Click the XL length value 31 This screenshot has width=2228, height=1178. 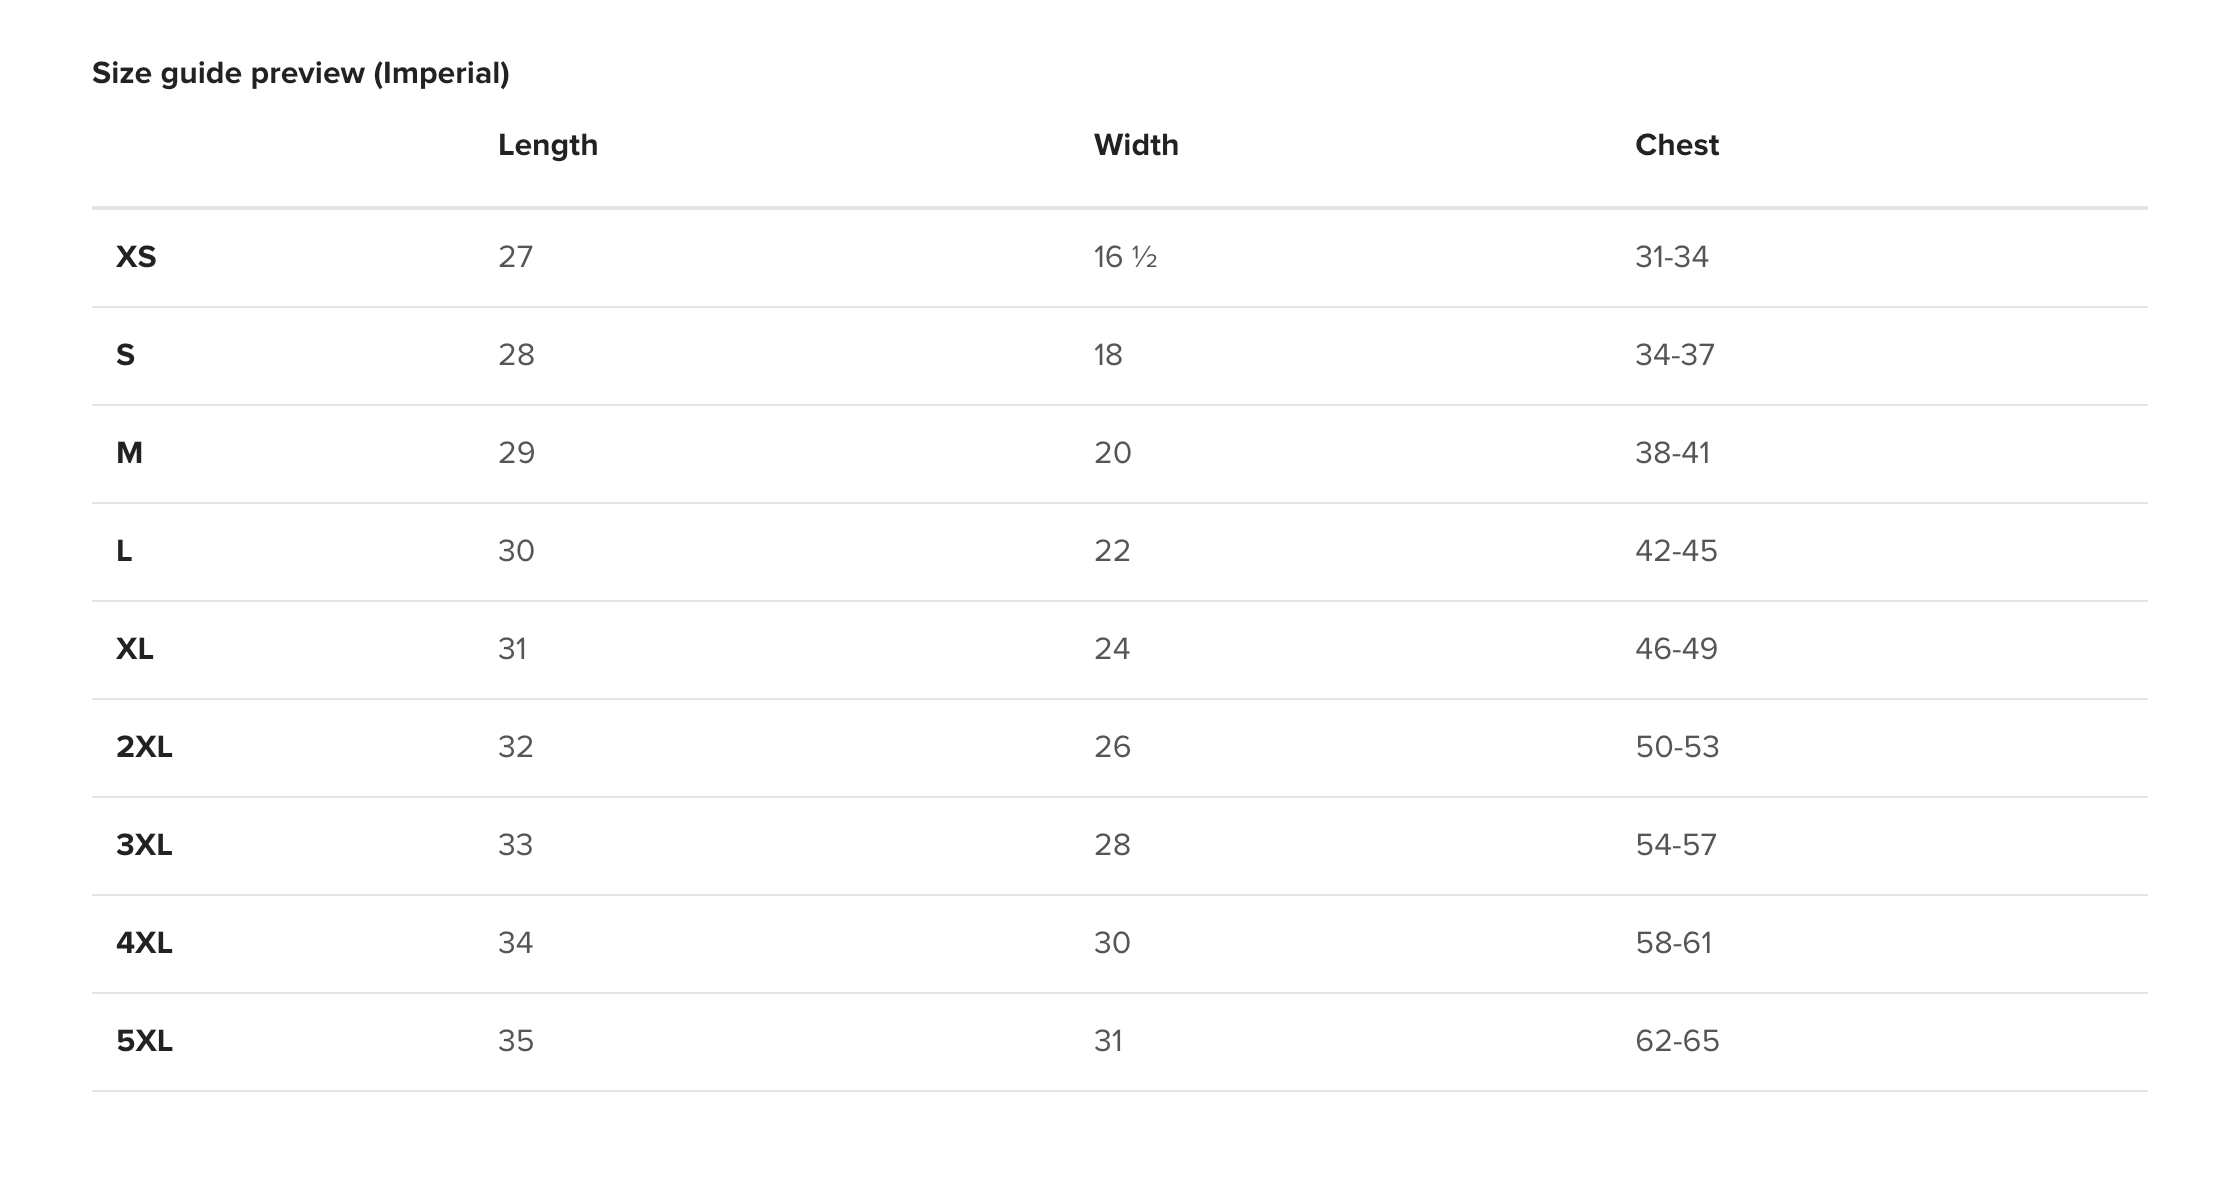point(512,649)
